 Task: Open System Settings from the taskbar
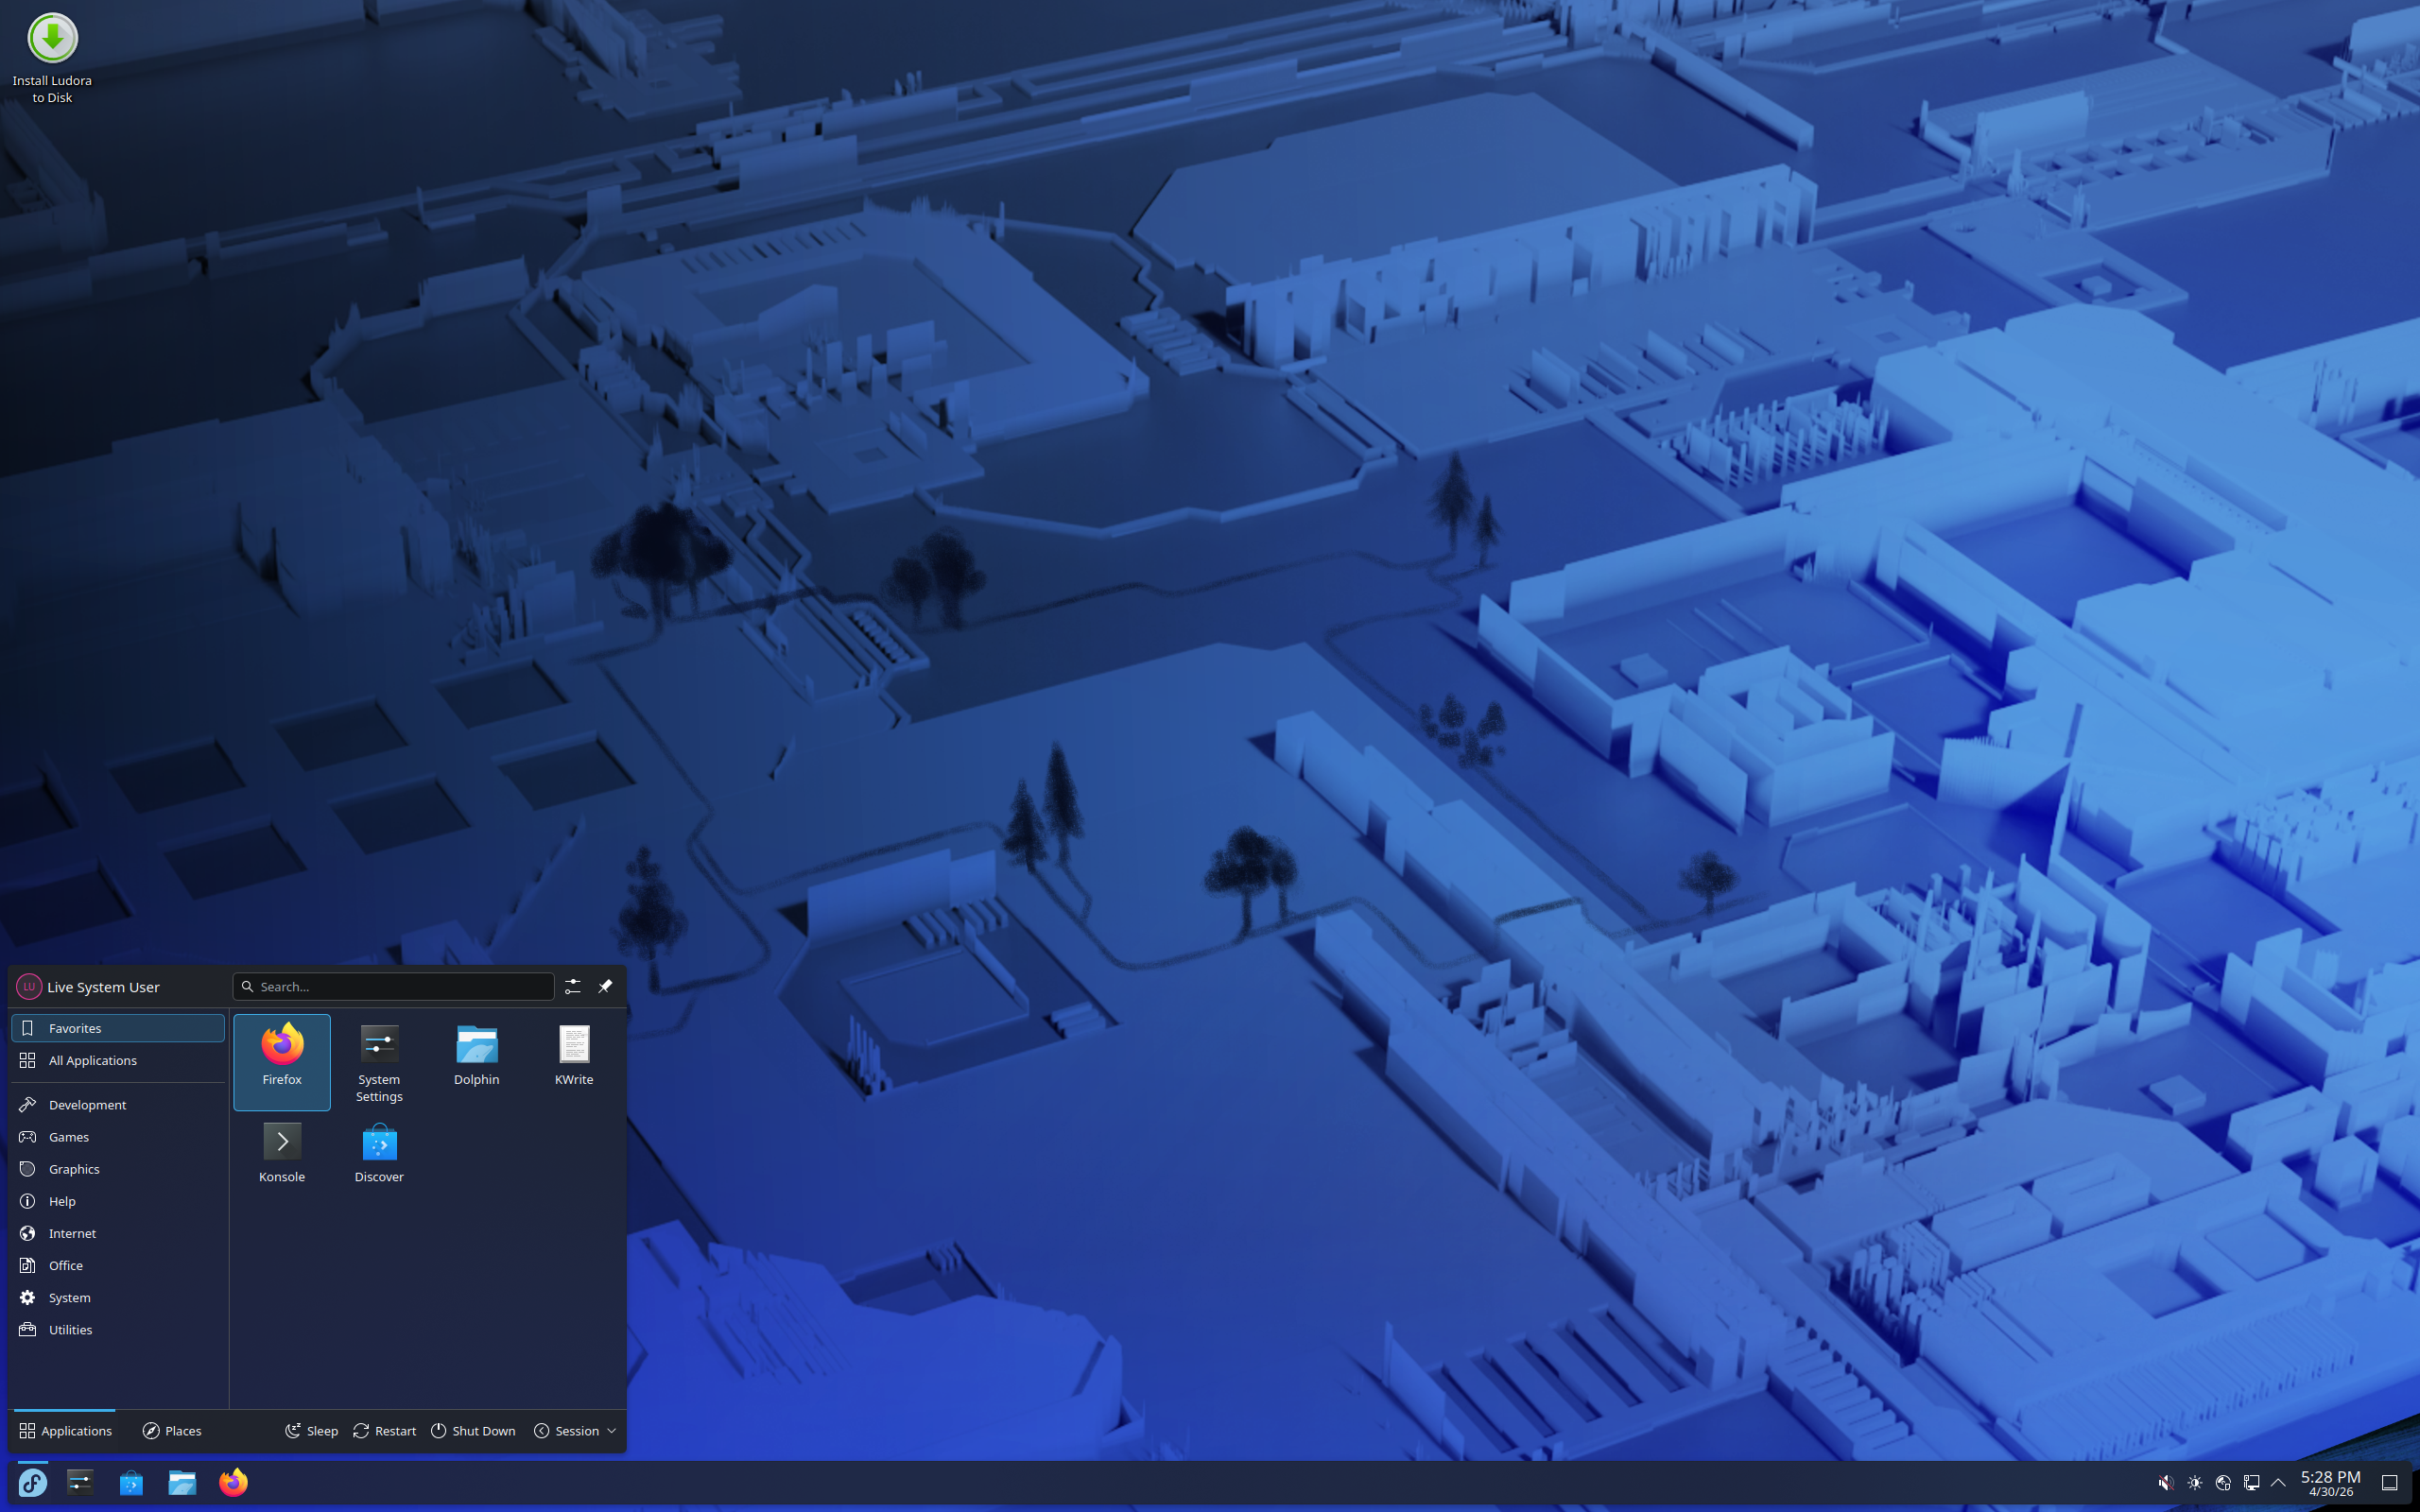[x=80, y=1482]
